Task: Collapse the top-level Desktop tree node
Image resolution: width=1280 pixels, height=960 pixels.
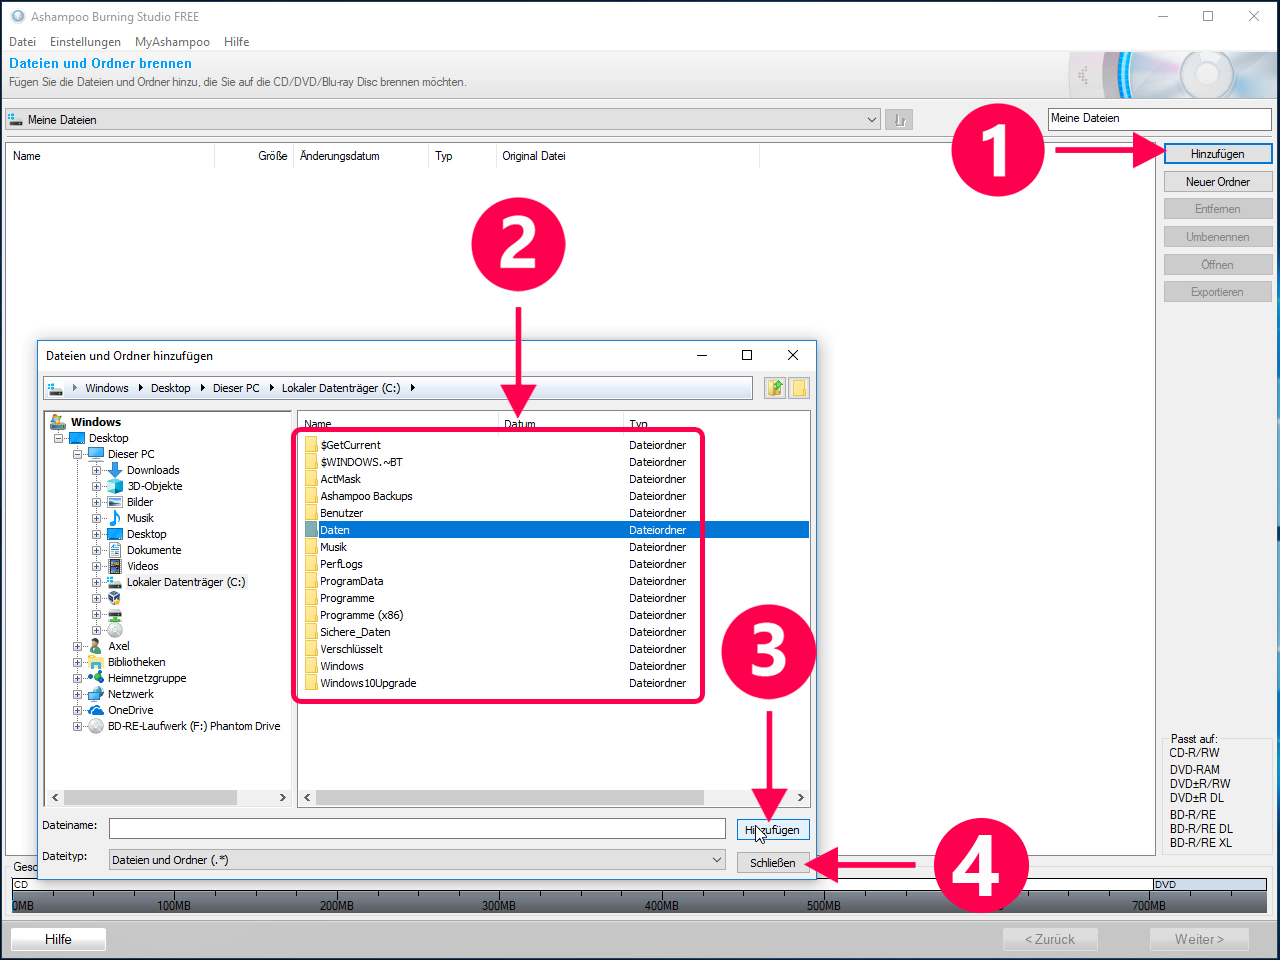Action: pos(58,438)
